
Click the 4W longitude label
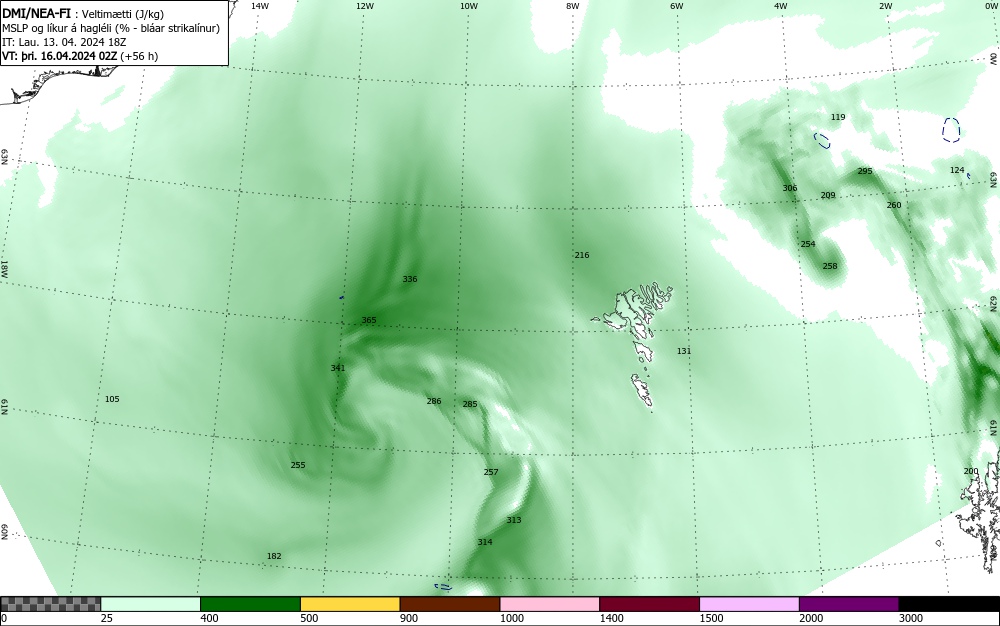click(x=781, y=6)
